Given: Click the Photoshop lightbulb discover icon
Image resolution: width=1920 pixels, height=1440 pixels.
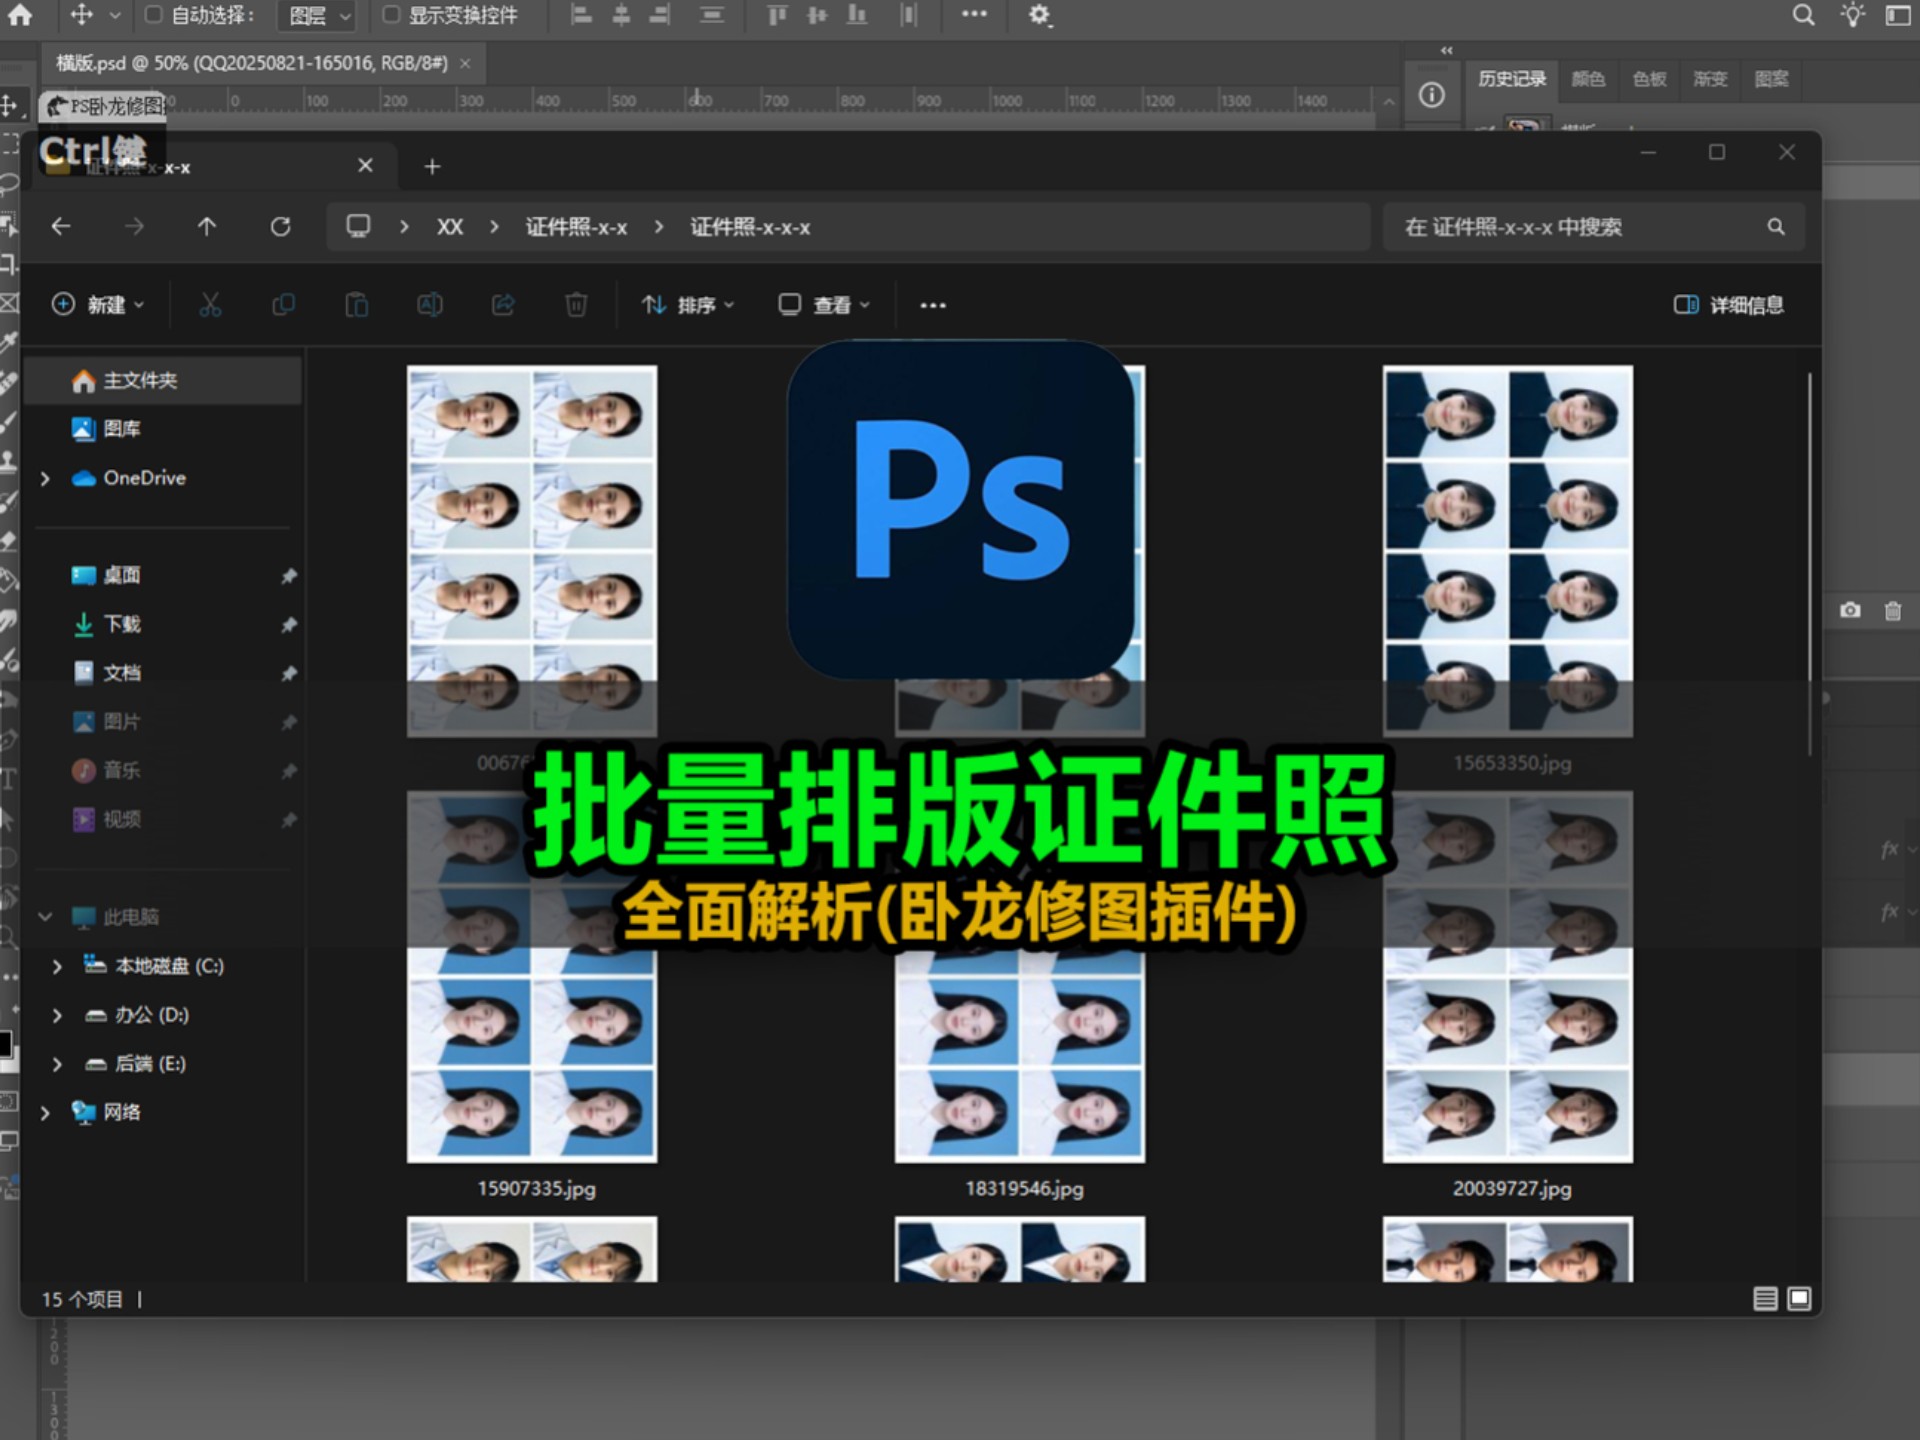Looking at the screenshot, I should [1853, 15].
